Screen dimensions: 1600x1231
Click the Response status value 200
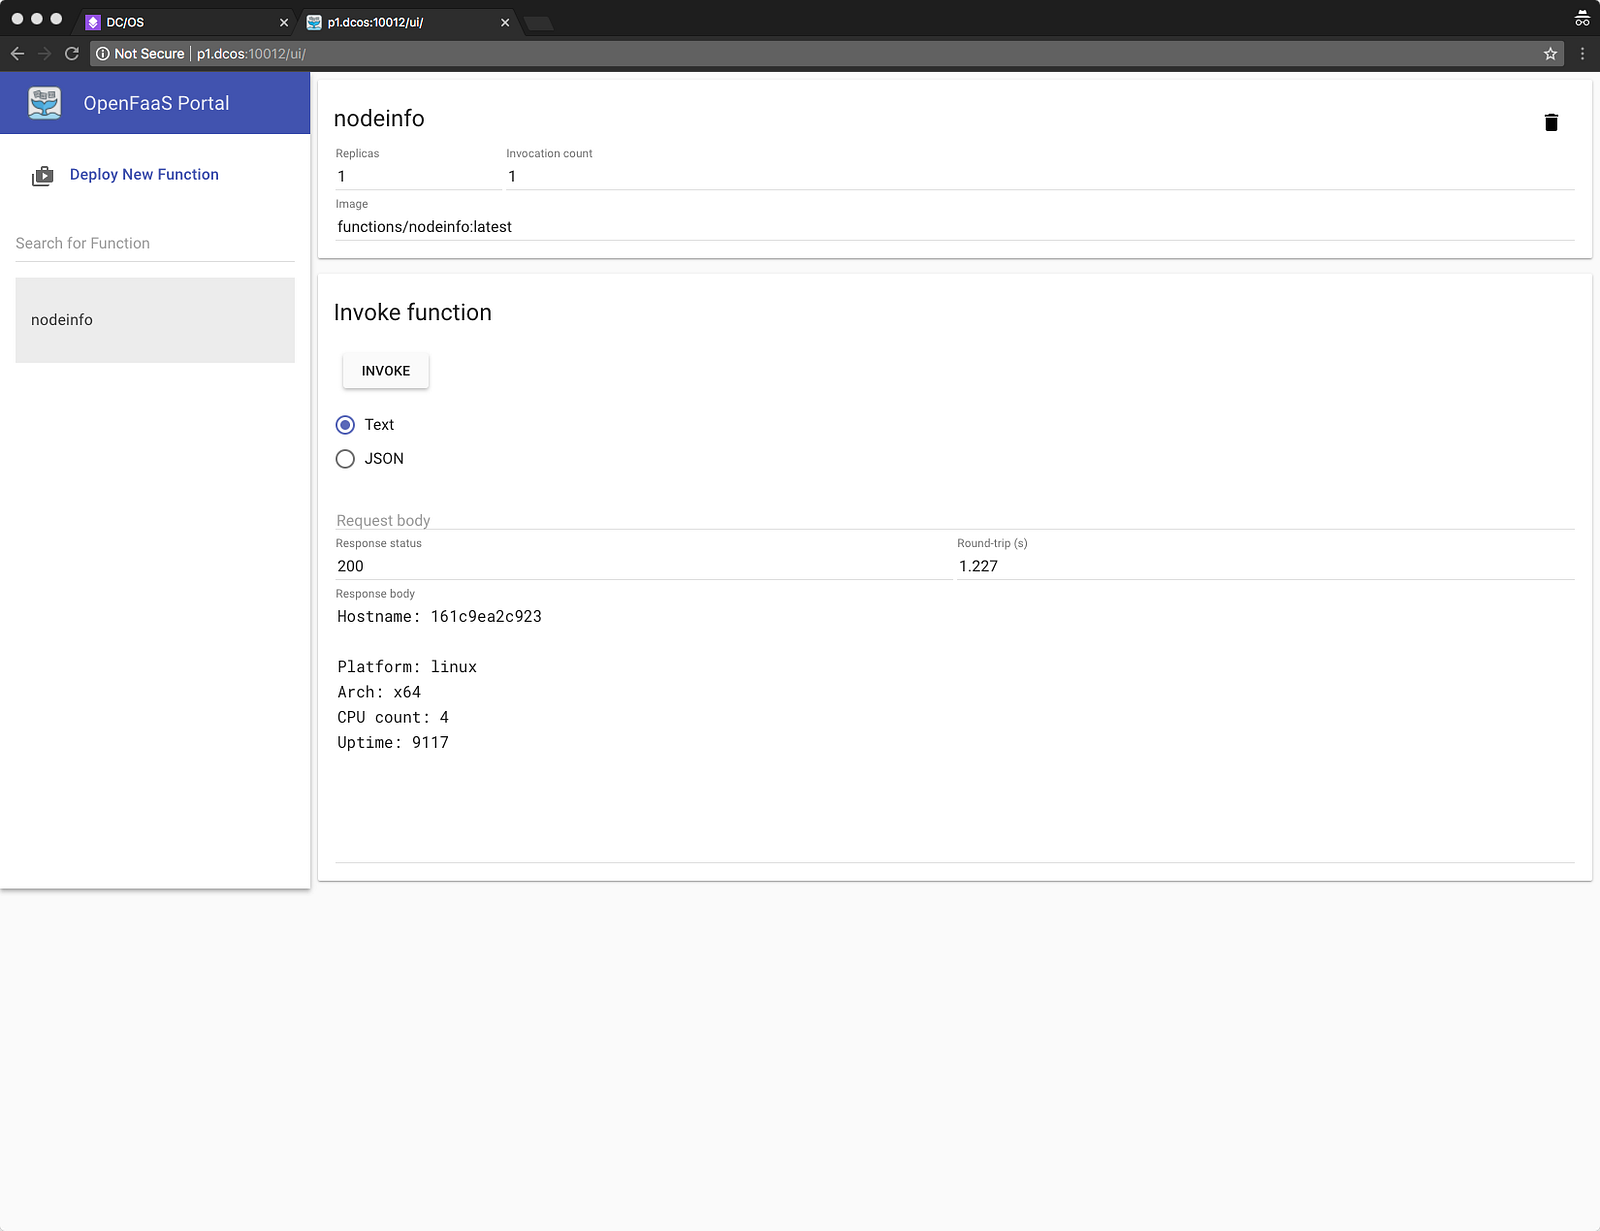[x=644, y=566]
